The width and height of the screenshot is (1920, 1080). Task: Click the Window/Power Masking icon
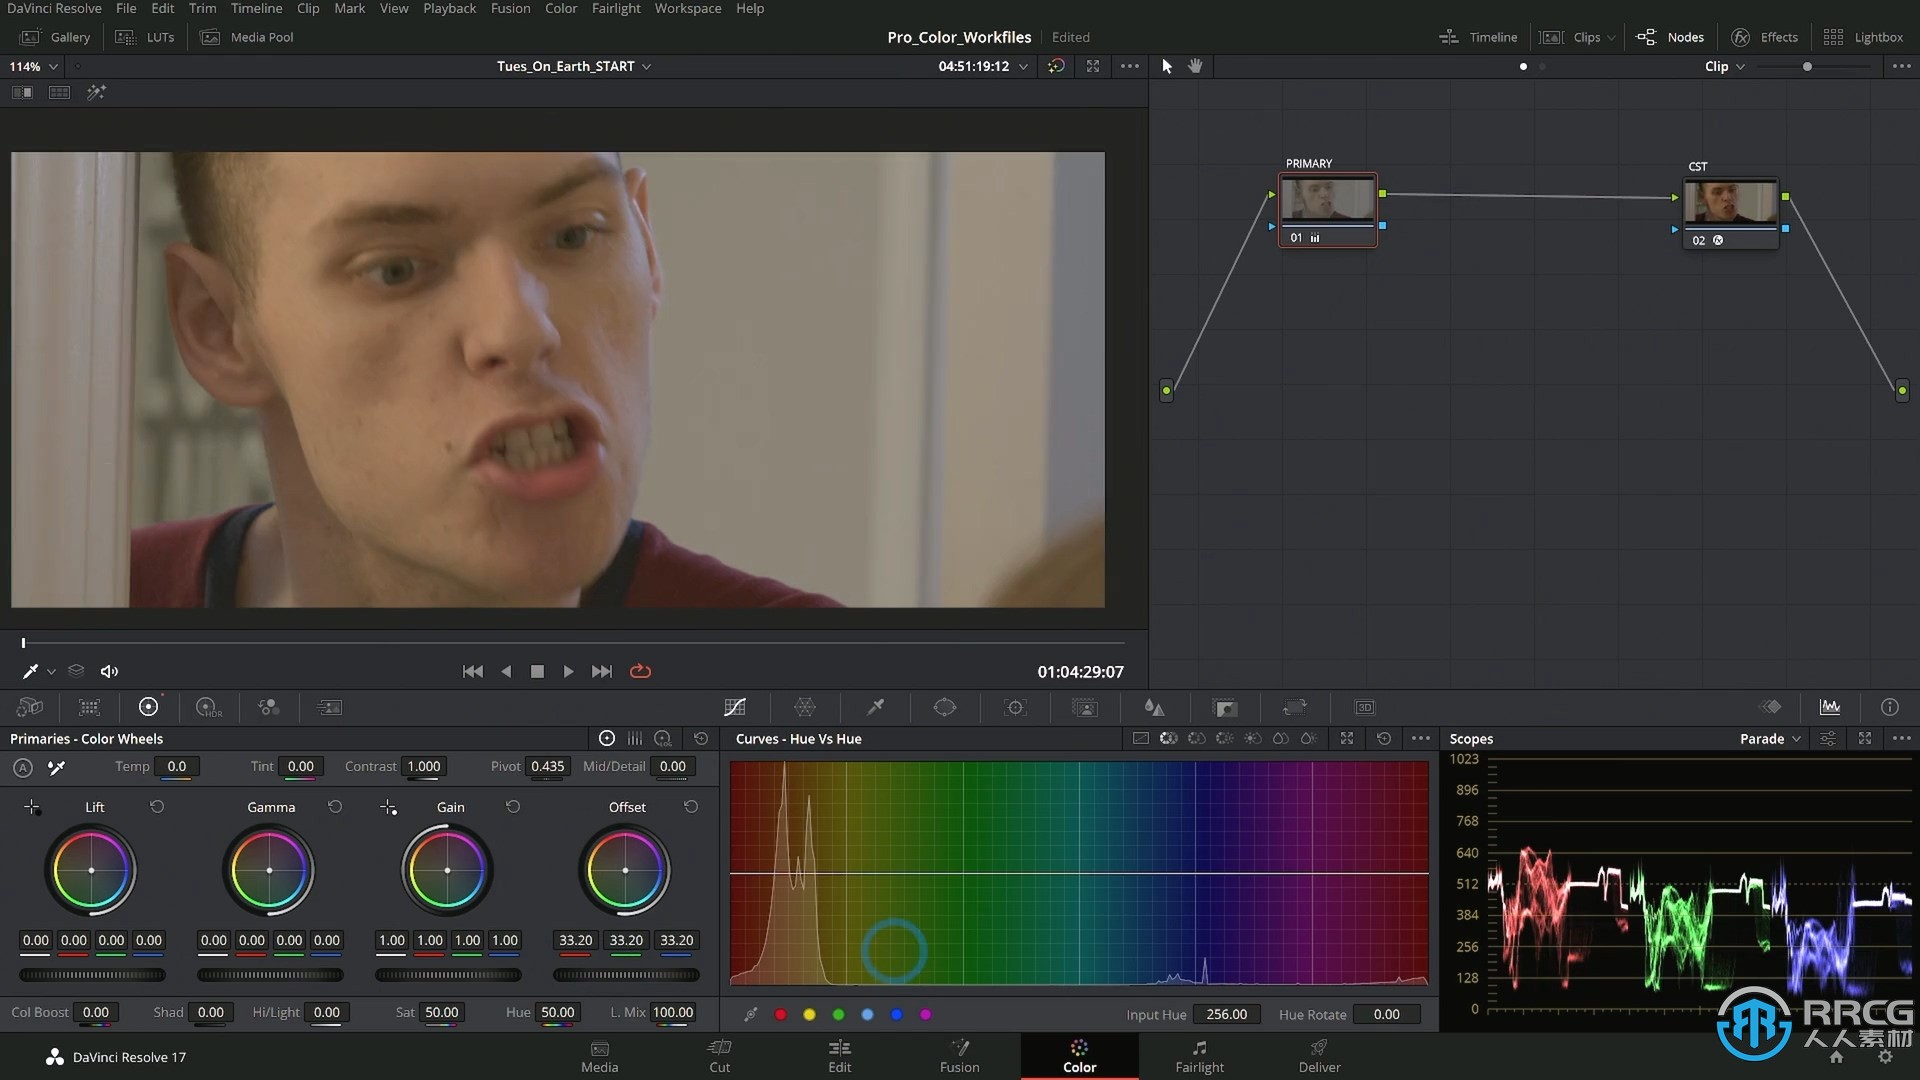945,707
